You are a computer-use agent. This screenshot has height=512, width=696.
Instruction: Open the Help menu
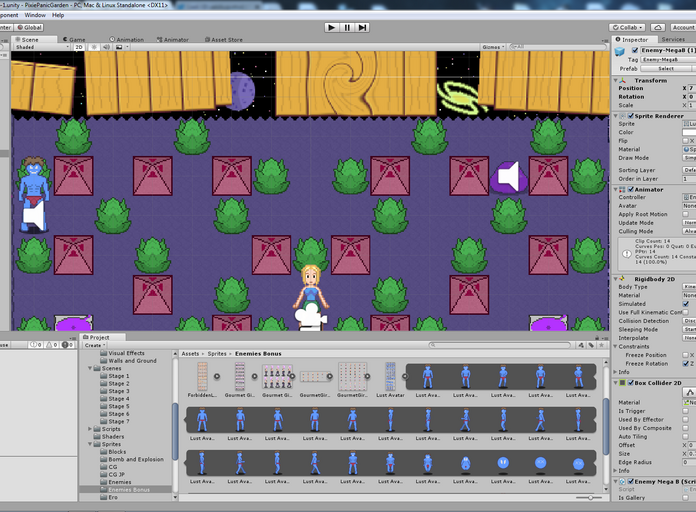58,15
